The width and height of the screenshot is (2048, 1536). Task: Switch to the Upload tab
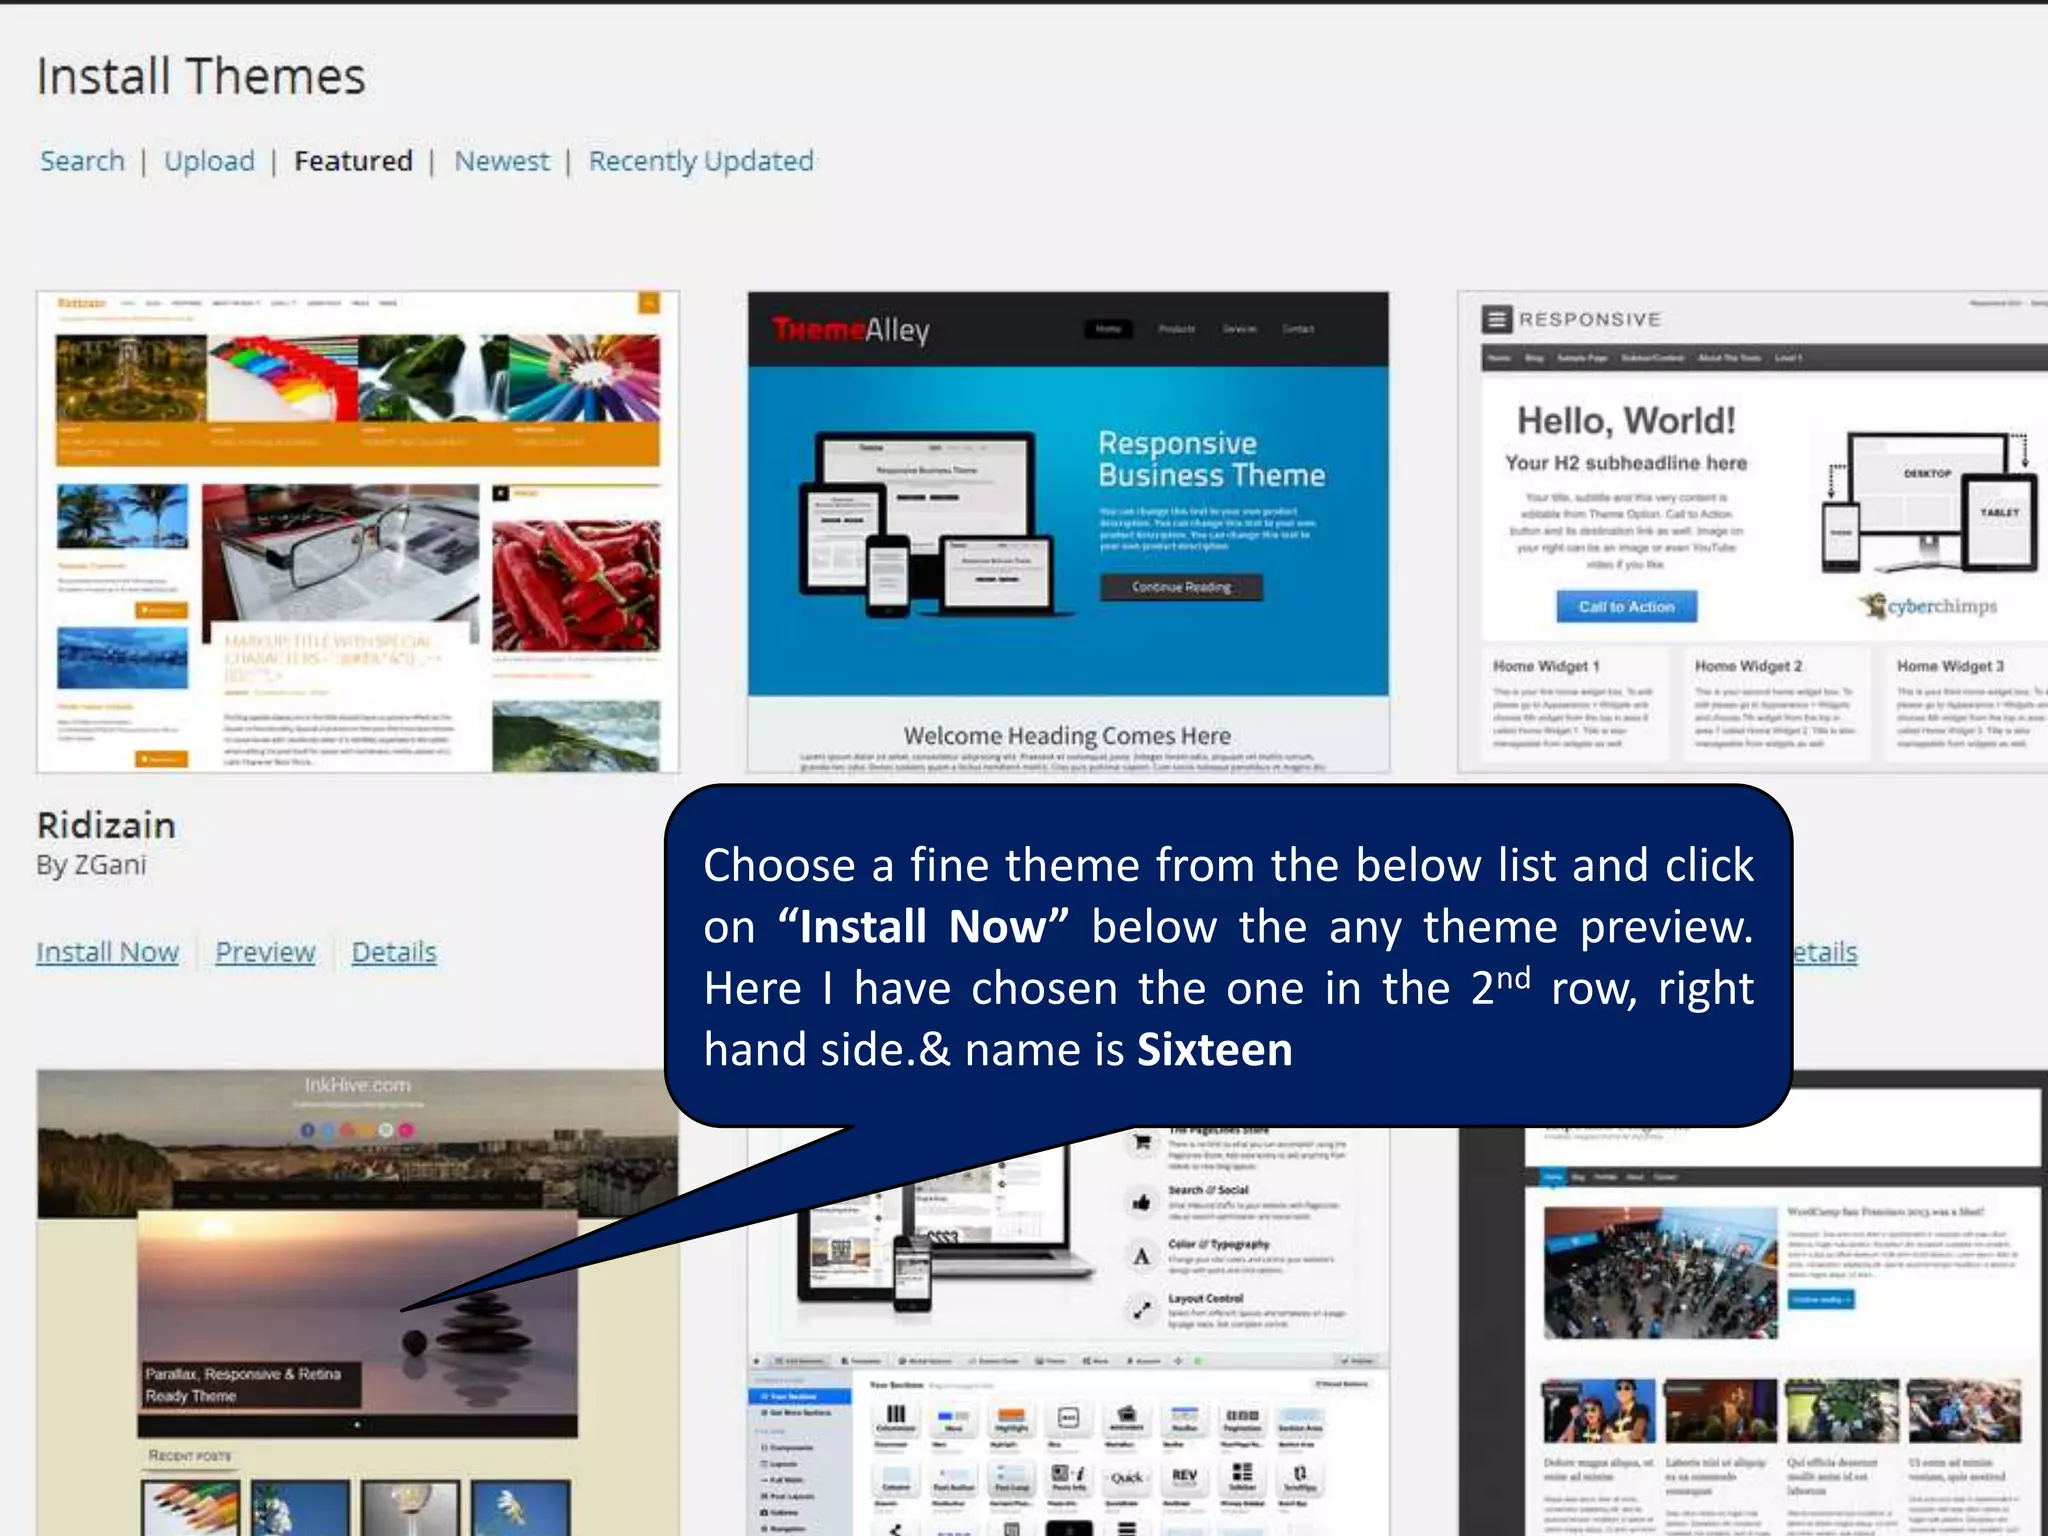pos(209,161)
